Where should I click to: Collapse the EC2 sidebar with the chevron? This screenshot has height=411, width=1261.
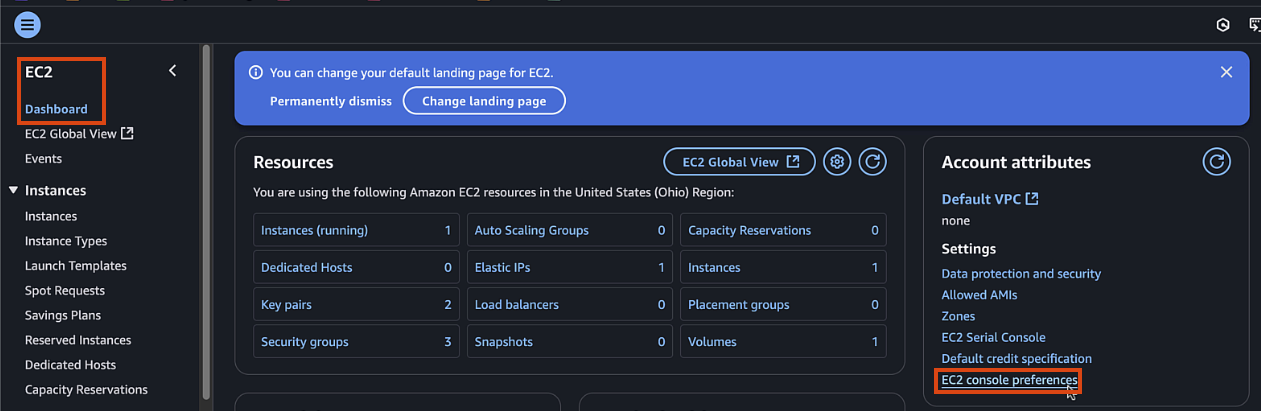(x=172, y=71)
